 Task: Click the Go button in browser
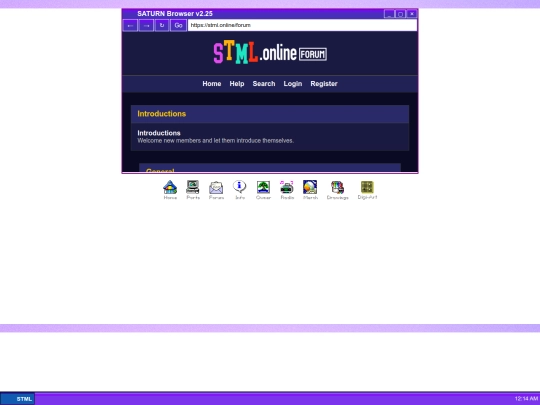coord(178,25)
